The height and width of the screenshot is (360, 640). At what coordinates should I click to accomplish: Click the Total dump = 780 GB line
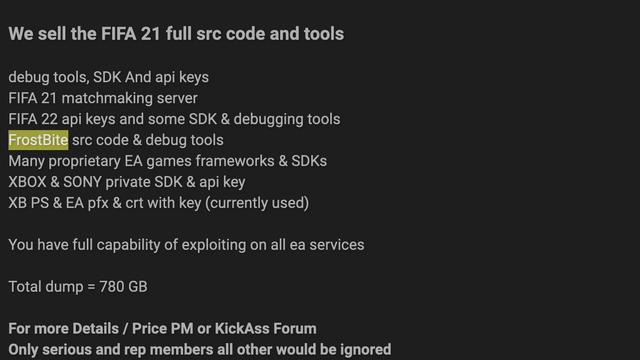(78, 287)
